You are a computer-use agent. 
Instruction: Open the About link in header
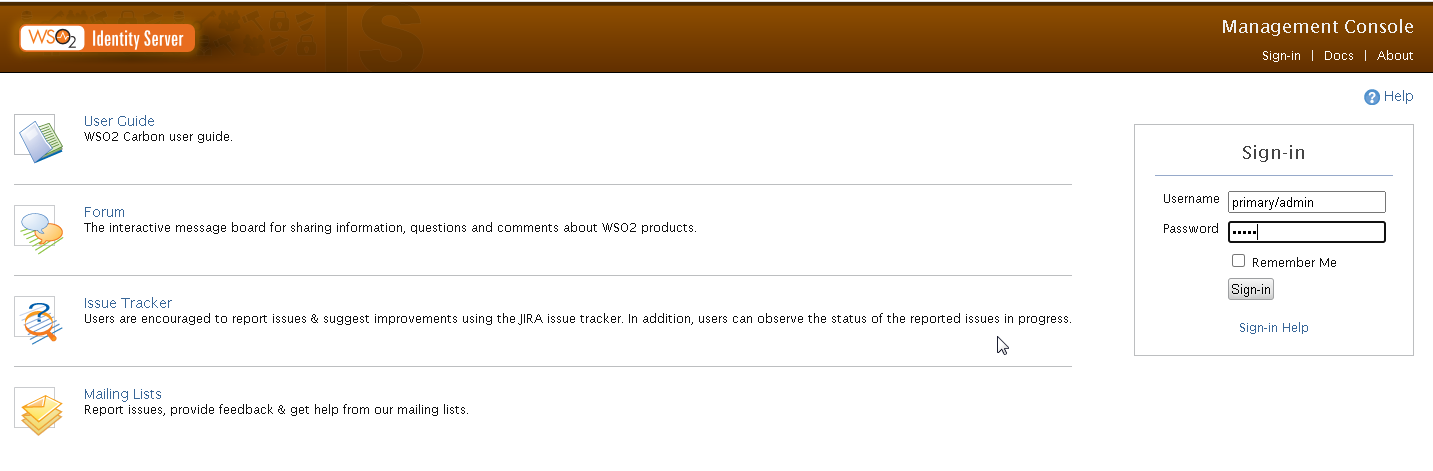[x=1395, y=56]
